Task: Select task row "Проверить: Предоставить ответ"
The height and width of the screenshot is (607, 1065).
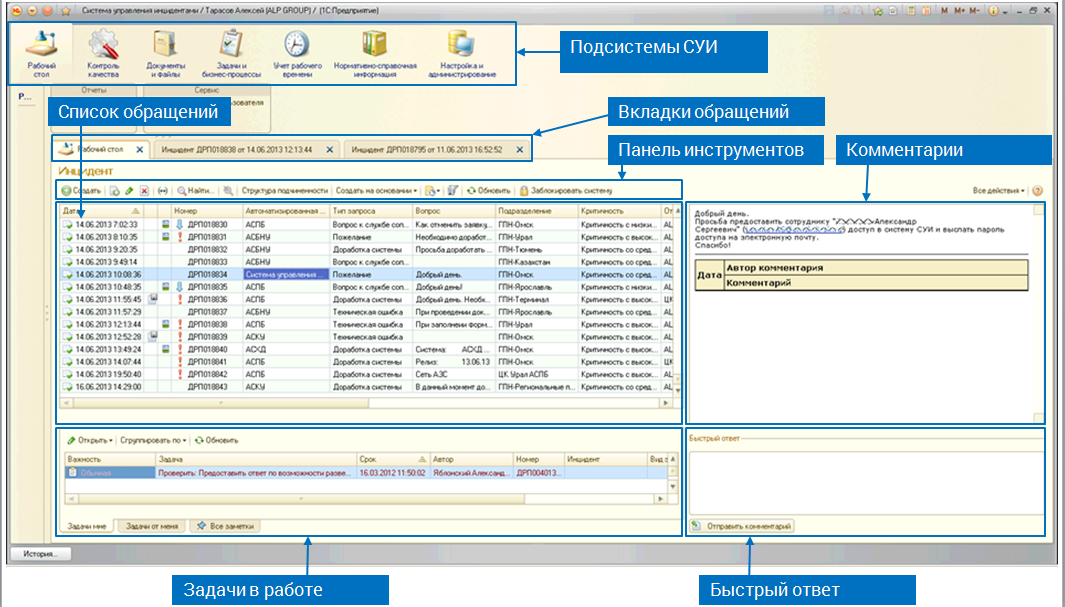Action: coord(367,473)
